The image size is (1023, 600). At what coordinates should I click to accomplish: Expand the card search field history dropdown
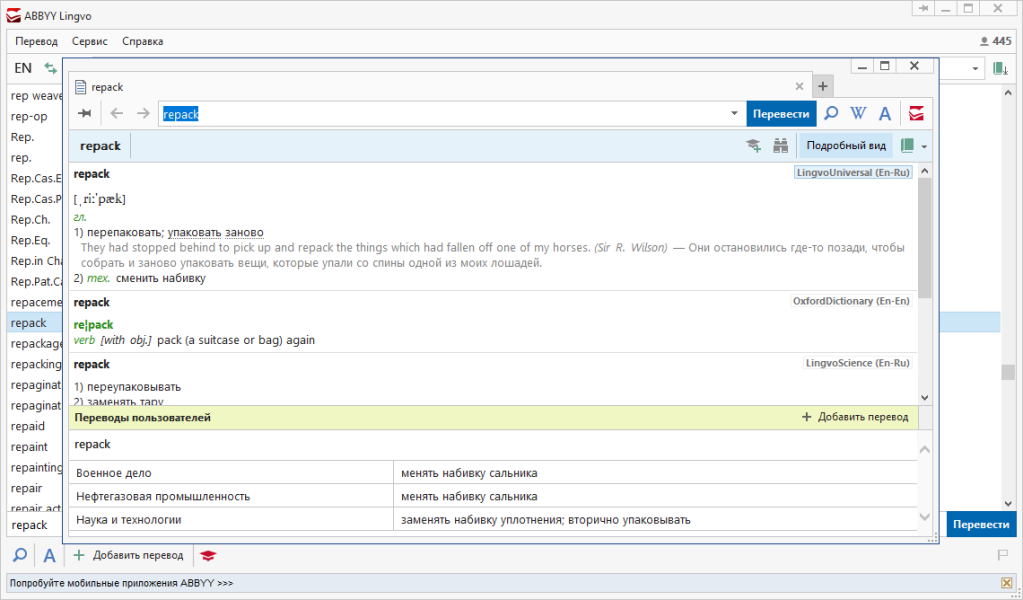pyautogui.click(x=734, y=113)
